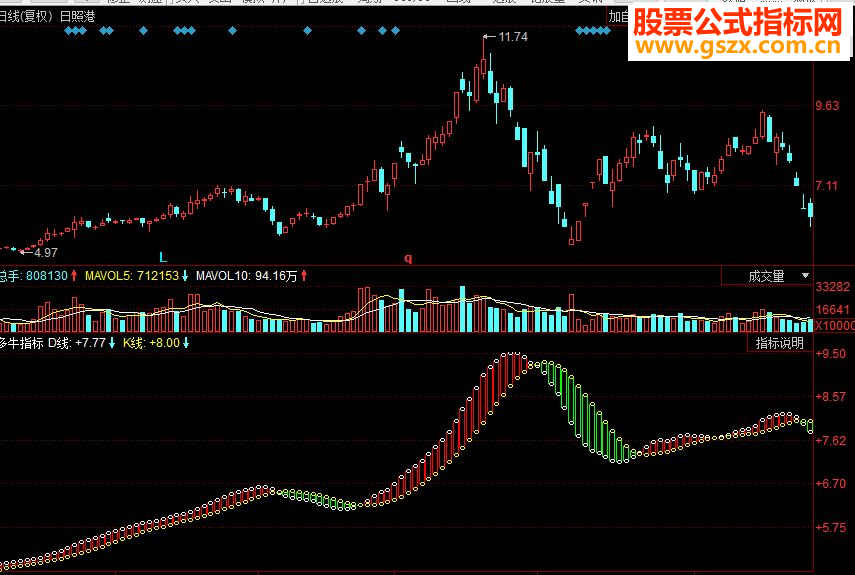Image resolution: width=855 pixels, height=575 pixels.
Task: Click the 16641 volume axis label
Action: click(833, 310)
